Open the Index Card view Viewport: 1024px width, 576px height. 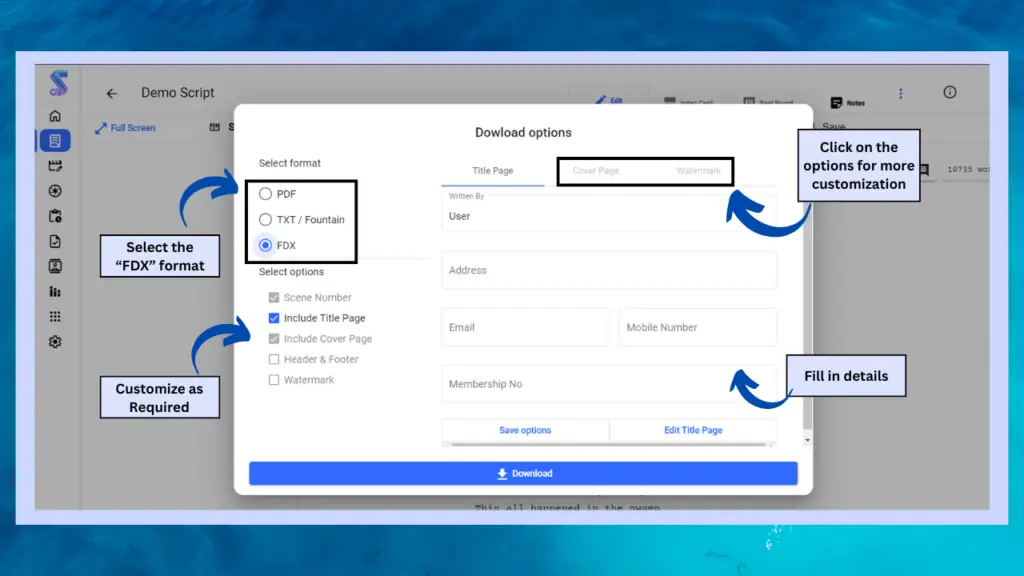coord(688,101)
